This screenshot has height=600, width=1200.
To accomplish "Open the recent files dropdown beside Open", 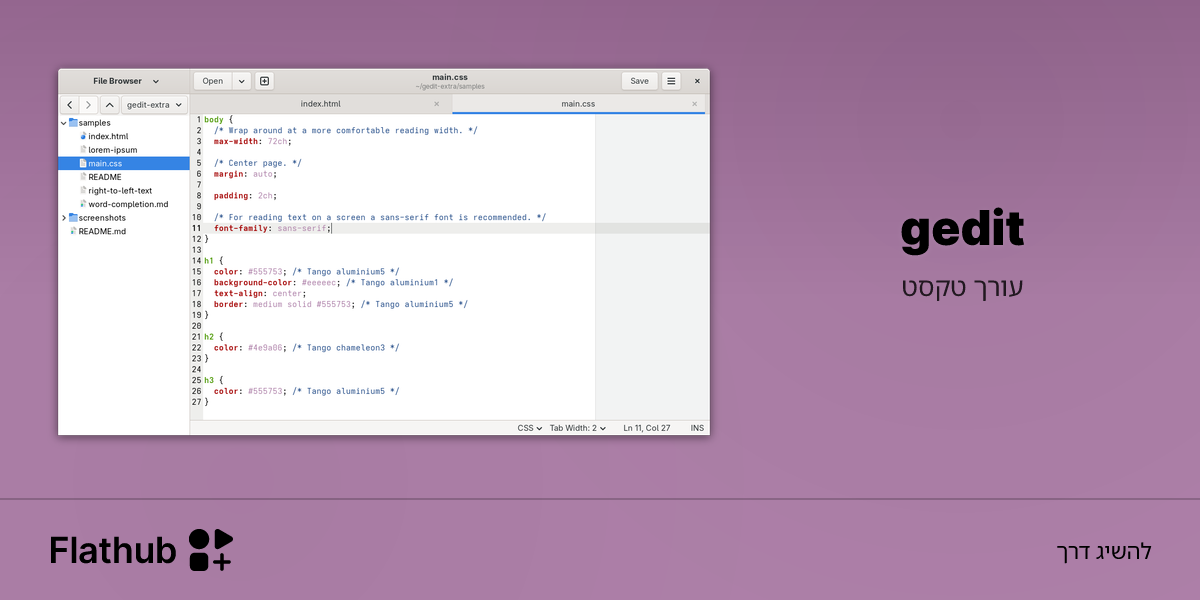I will click(242, 81).
